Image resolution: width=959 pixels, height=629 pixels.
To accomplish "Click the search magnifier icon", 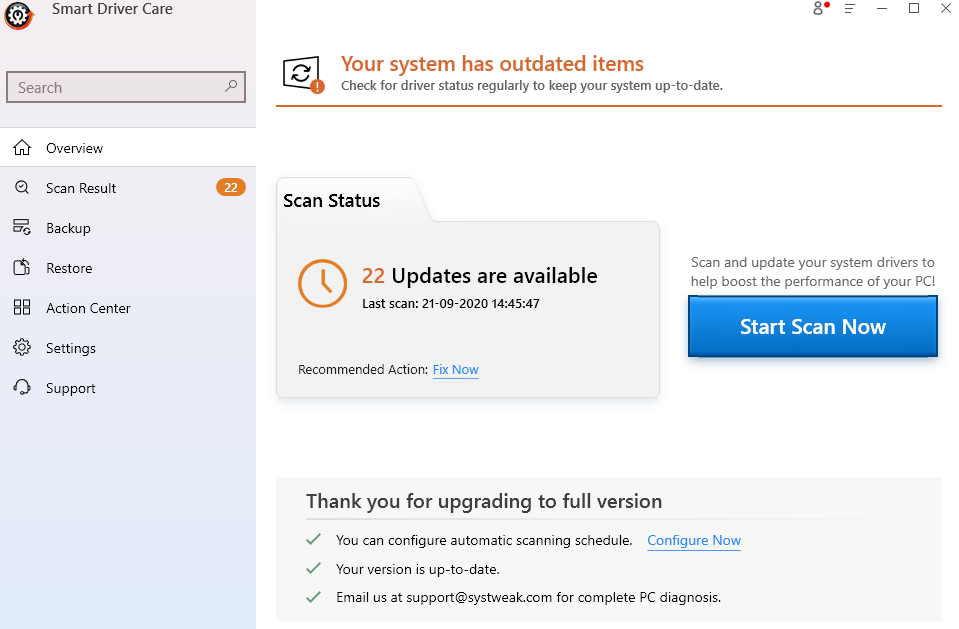I will tap(231, 87).
